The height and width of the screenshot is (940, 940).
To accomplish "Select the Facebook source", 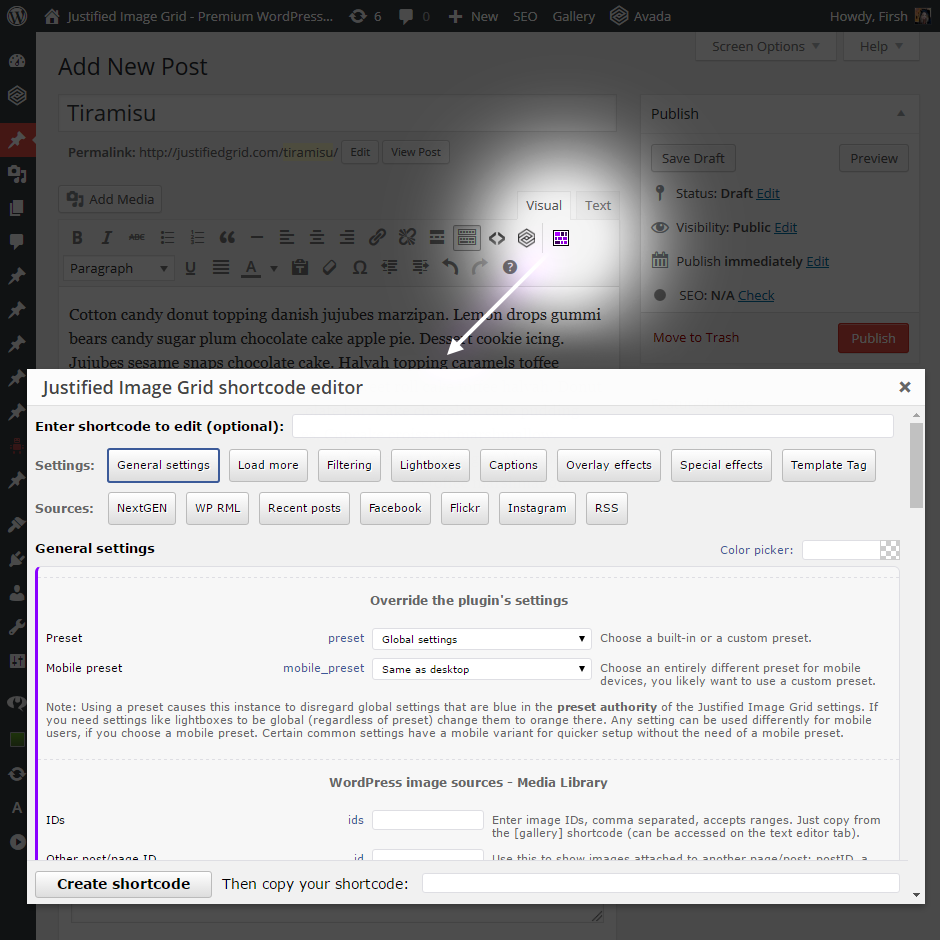I will [x=395, y=508].
